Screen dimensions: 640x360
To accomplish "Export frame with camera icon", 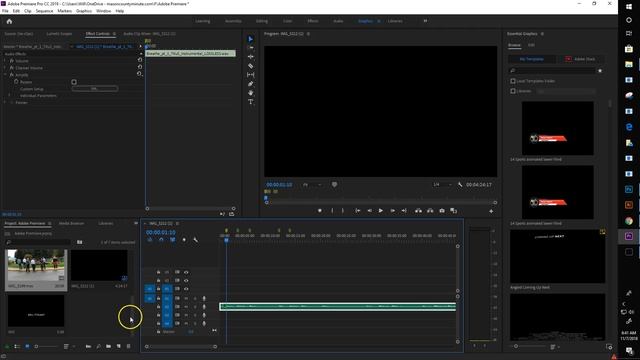I will [442, 211].
